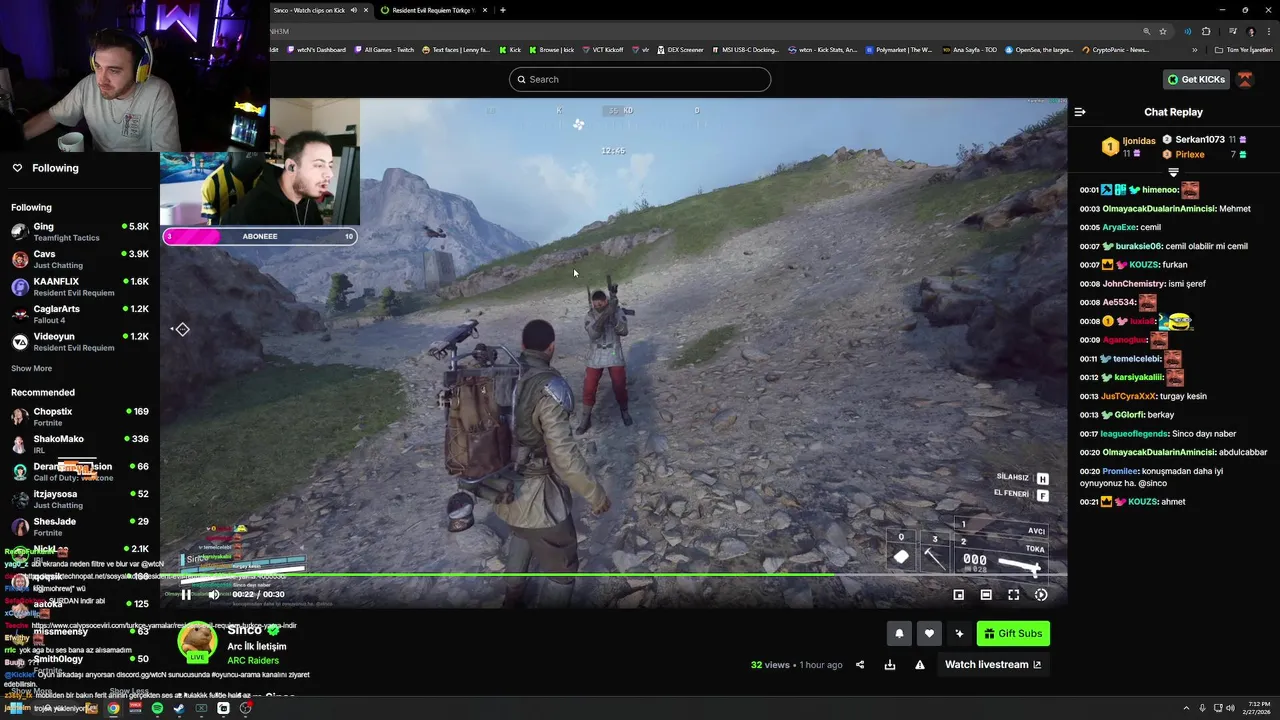This screenshot has height=720, width=1280.
Task: Mute the Sinco tab audio icon
Action: point(354,10)
